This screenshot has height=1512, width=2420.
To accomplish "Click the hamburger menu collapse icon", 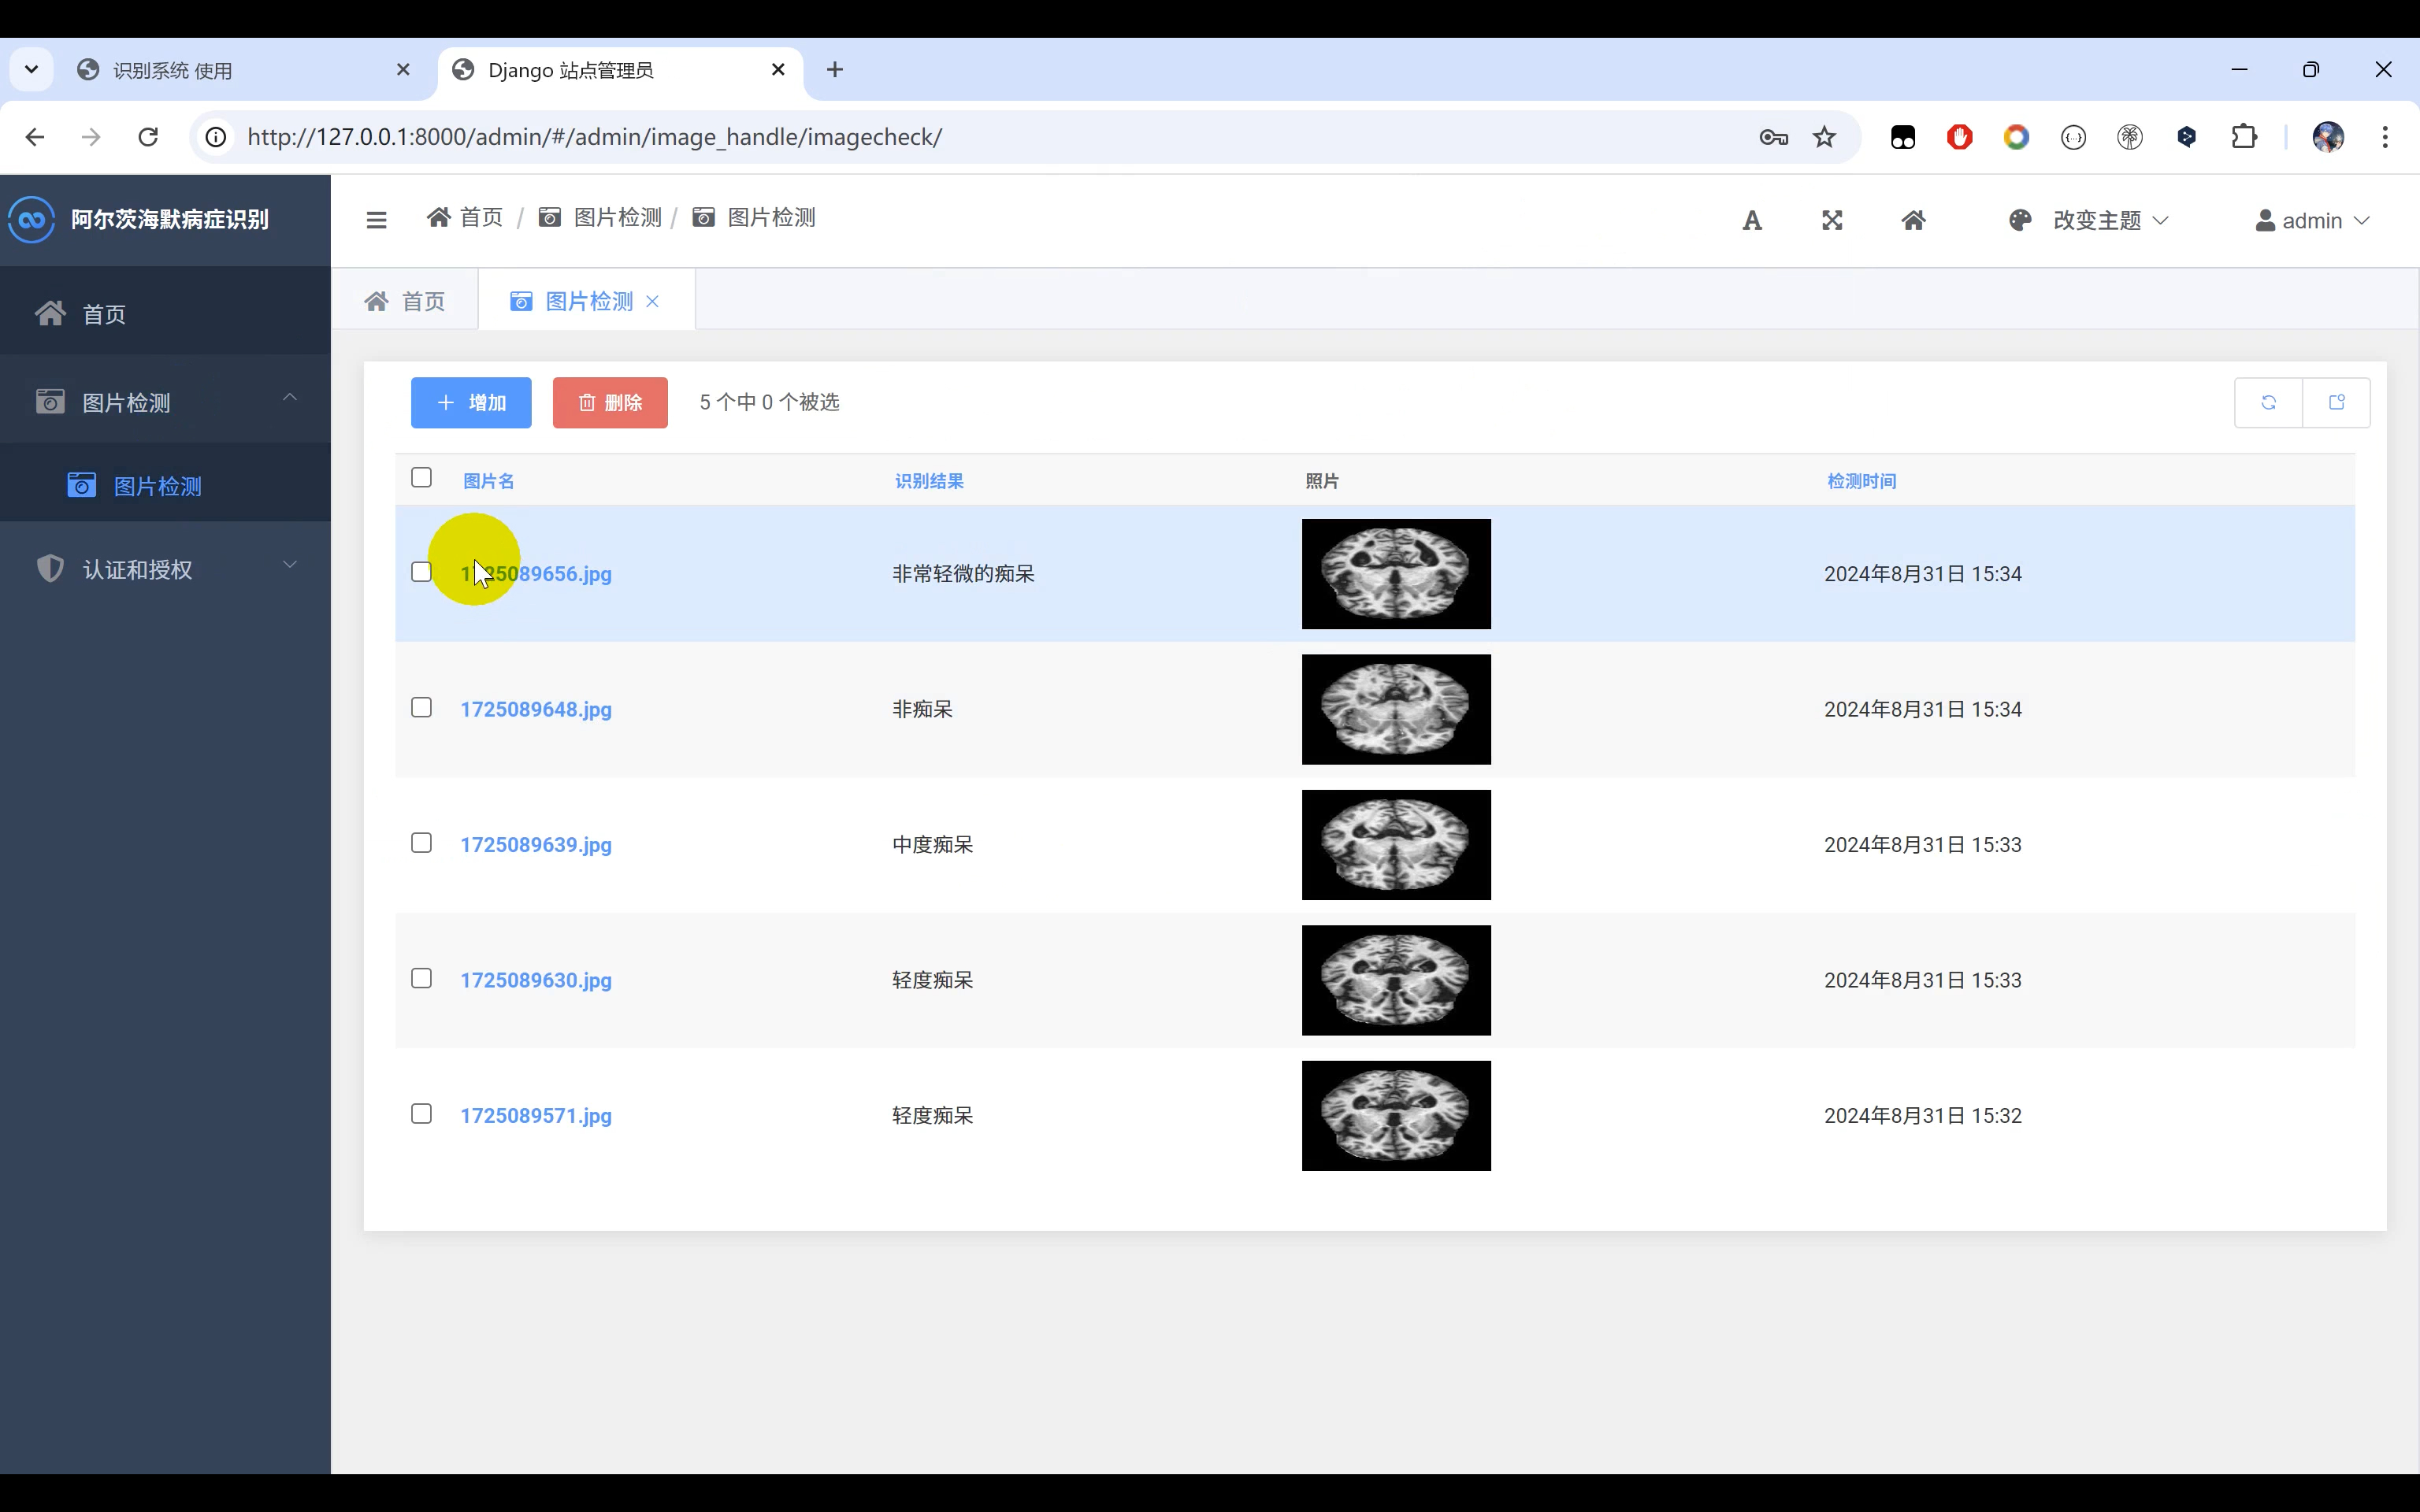I will 376,220.
